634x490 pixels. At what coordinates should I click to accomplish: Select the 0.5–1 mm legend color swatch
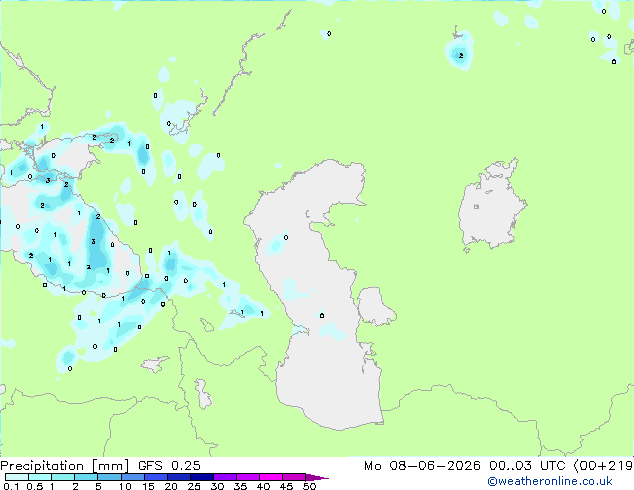point(40,477)
